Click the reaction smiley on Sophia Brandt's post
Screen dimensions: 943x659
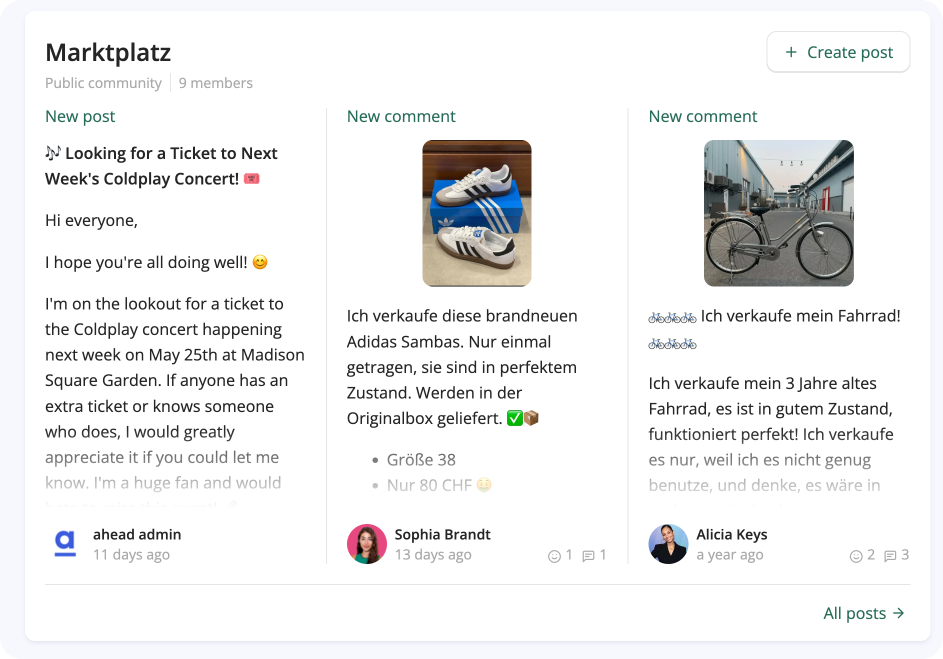pyautogui.click(x=554, y=556)
